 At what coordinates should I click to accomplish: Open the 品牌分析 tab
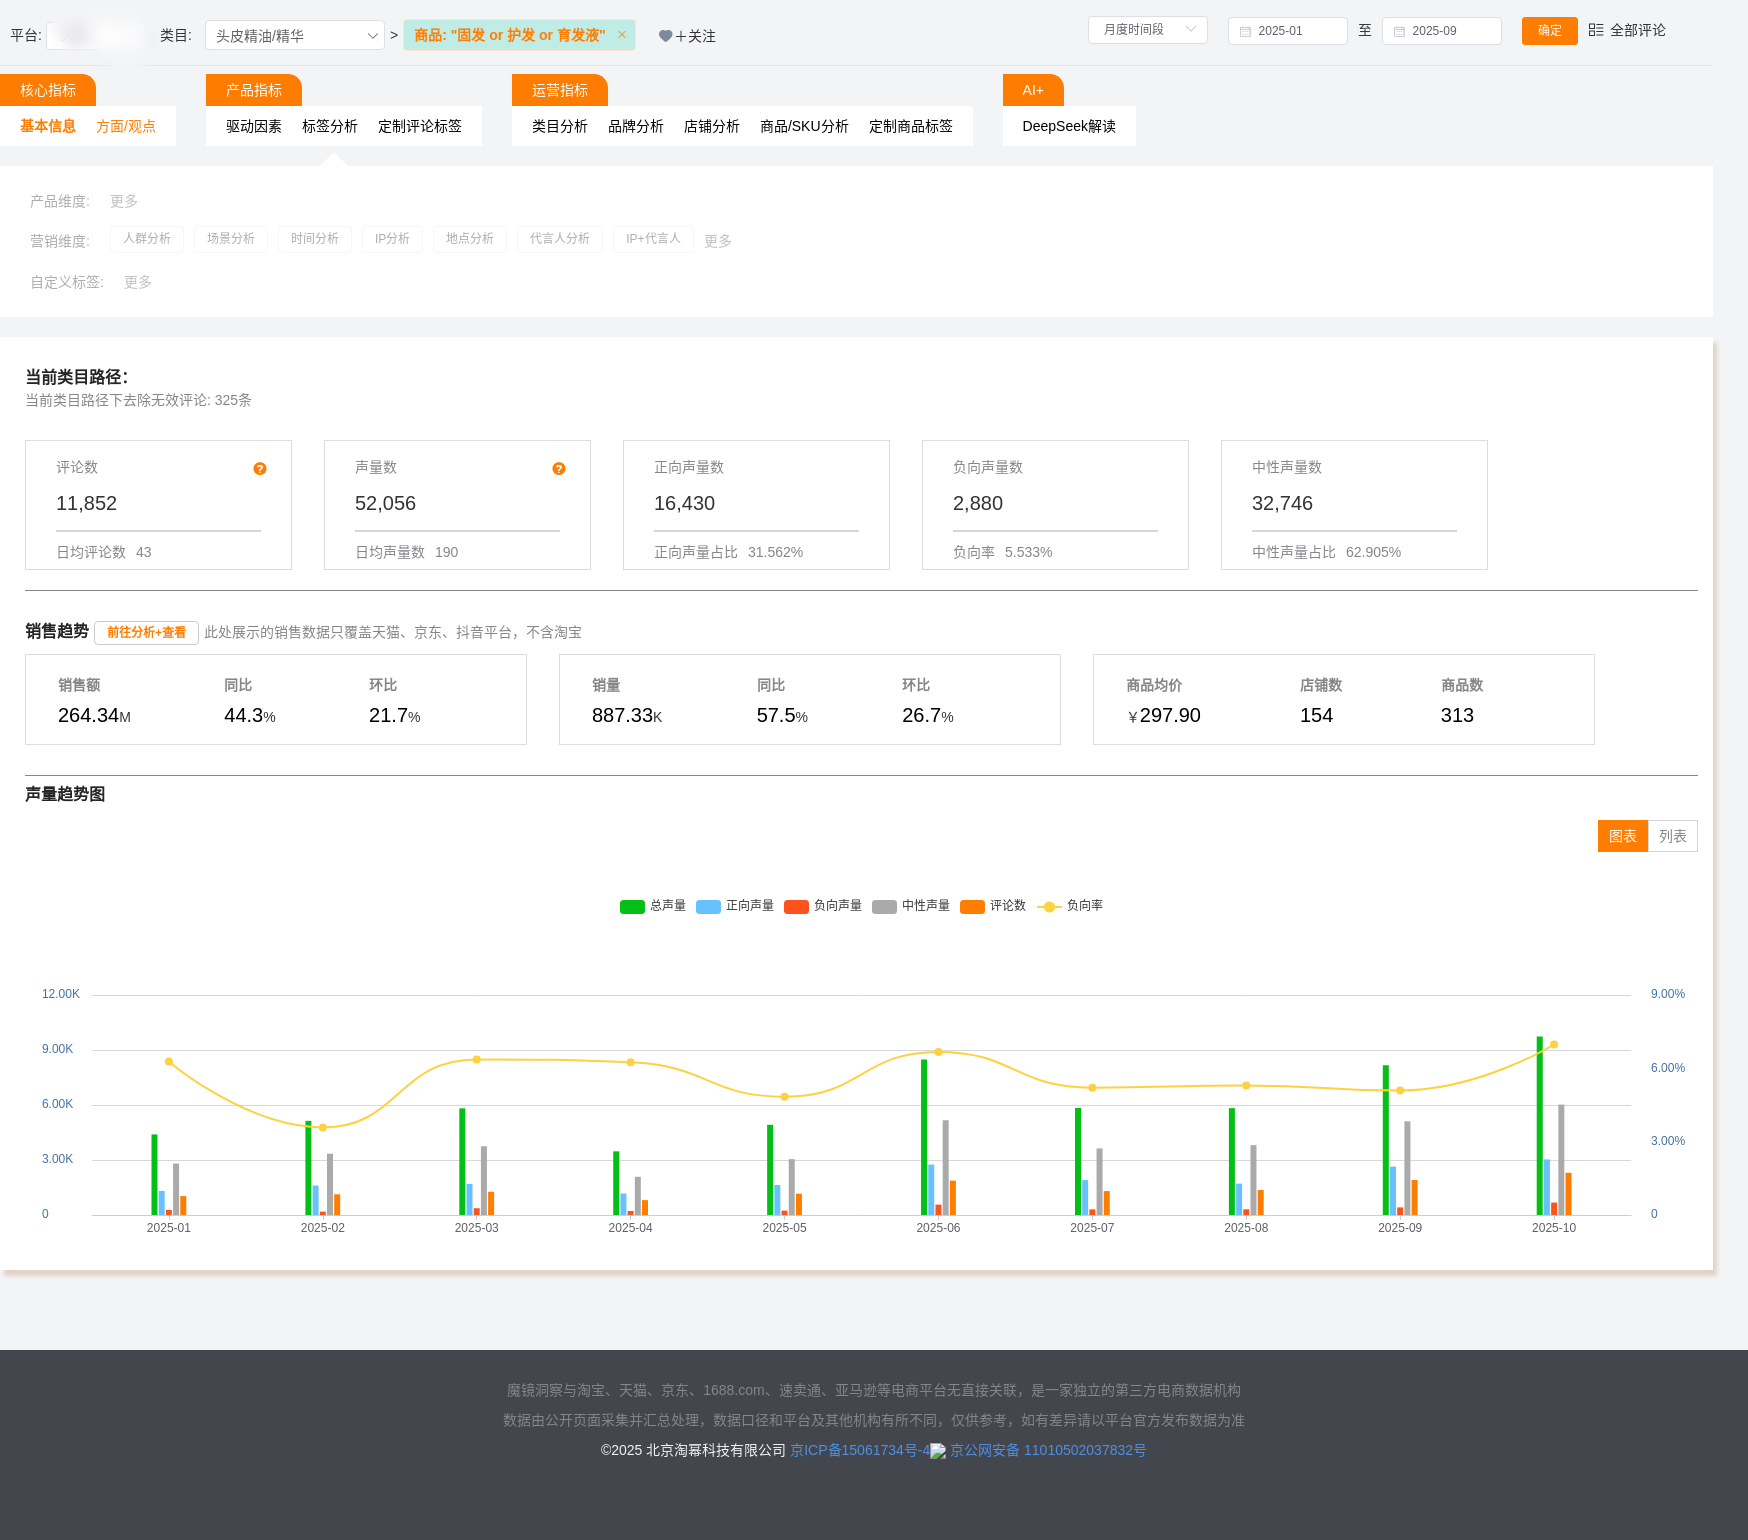point(635,126)
